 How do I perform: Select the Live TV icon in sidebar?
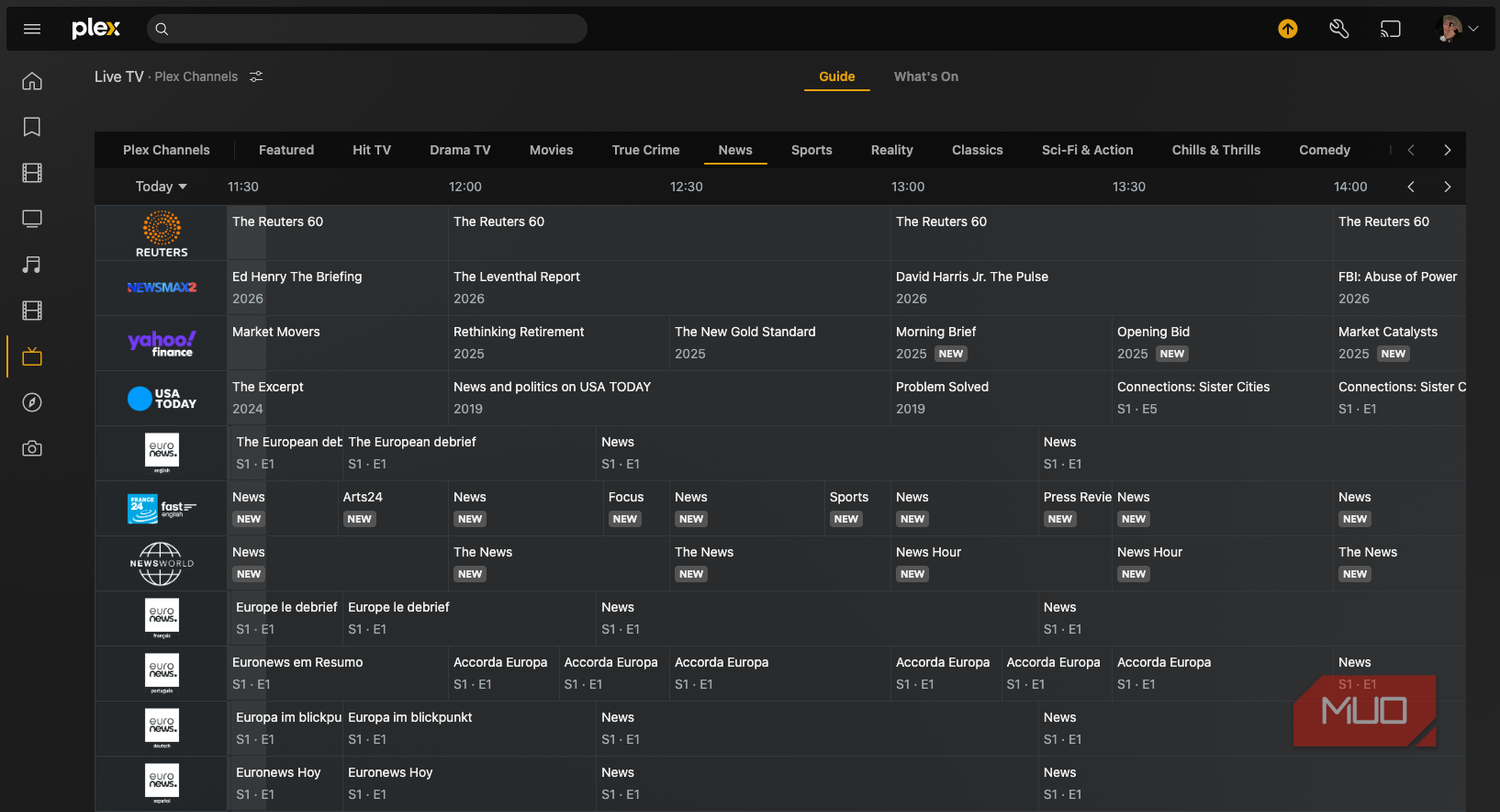pyautogui.click(x=32, y=356)
